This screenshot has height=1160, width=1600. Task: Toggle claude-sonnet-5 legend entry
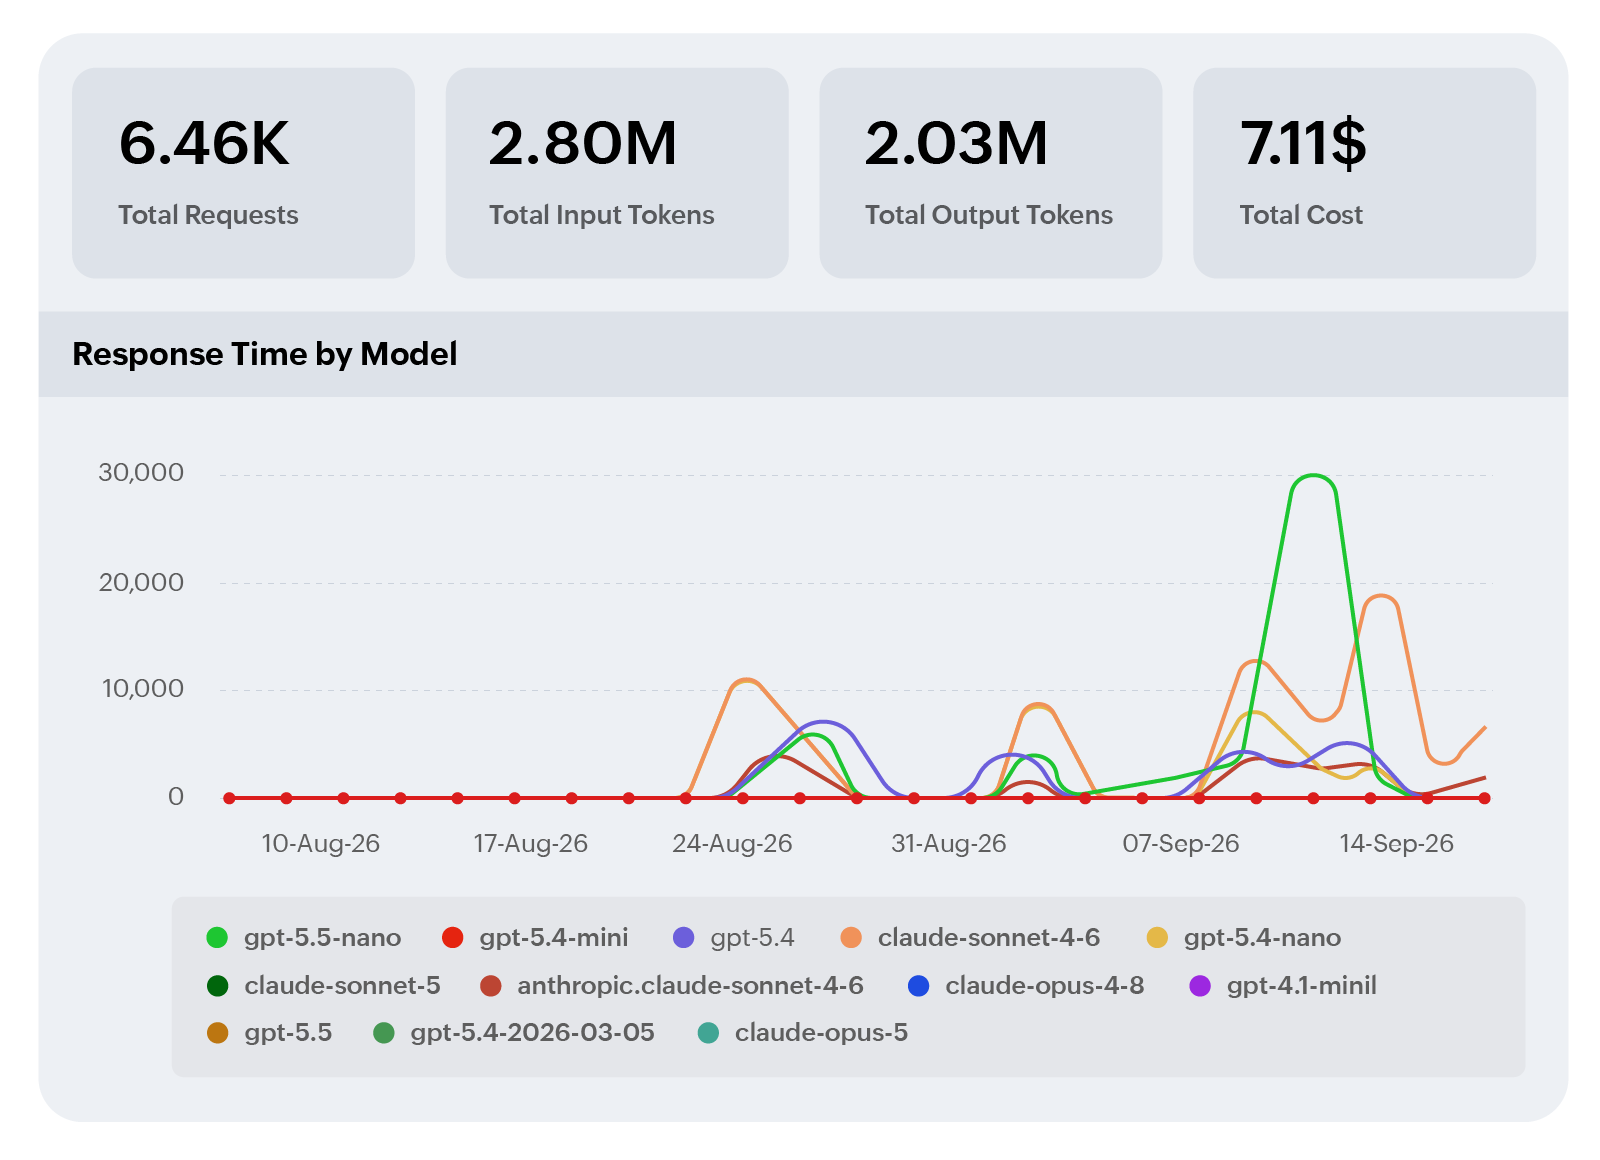coord(323,985)
